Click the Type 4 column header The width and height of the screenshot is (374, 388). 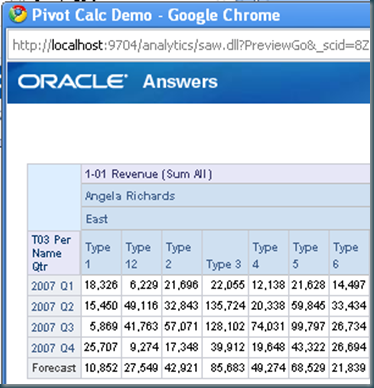269,253
